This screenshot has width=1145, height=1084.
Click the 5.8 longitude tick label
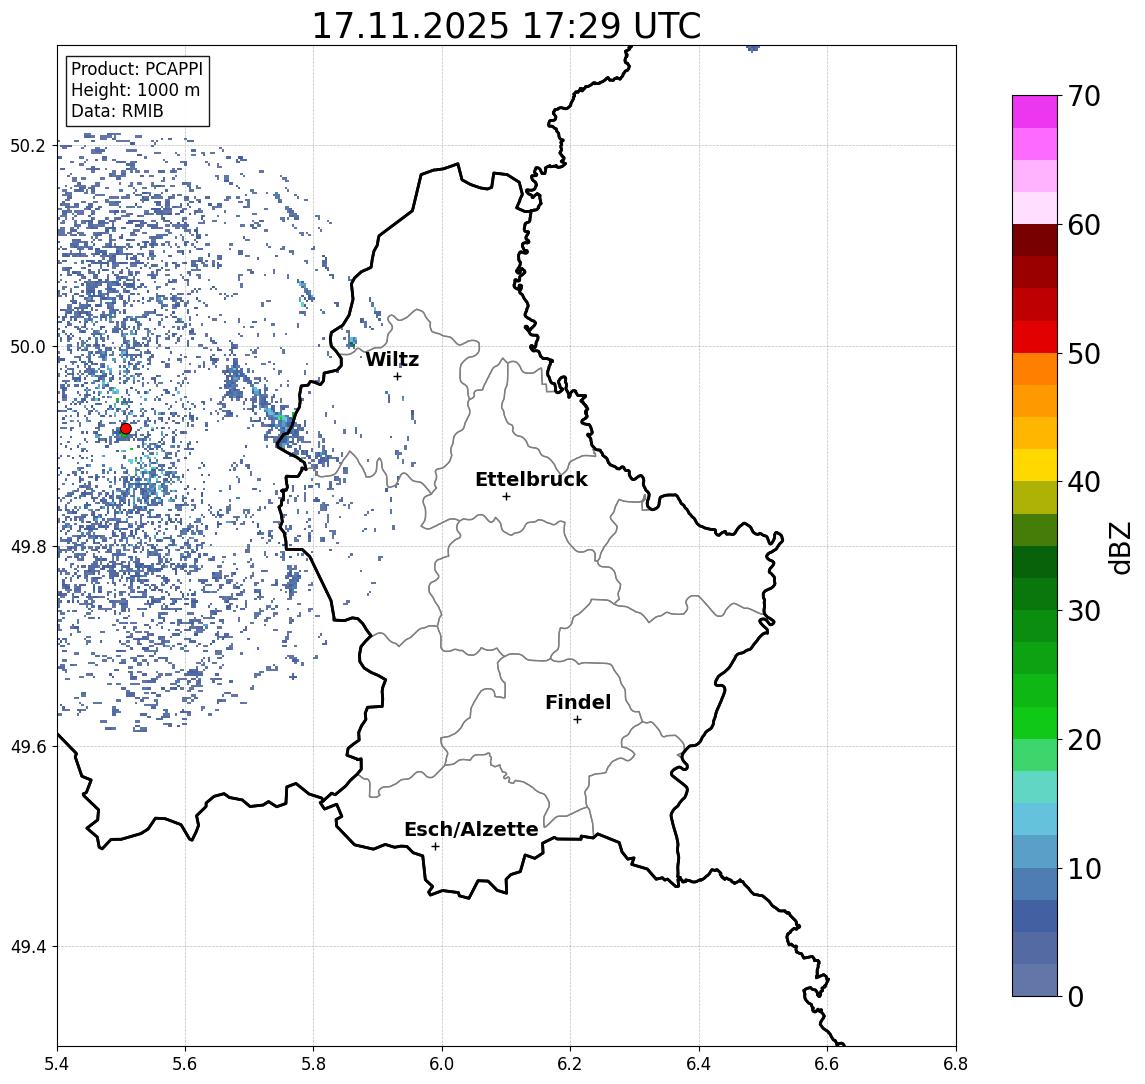tap(313, 1063)
